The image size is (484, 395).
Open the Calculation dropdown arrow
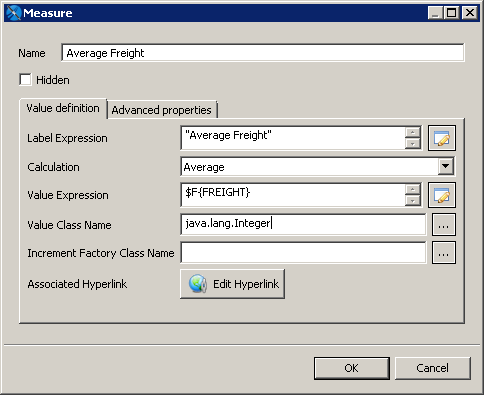[x=446, y=166]
